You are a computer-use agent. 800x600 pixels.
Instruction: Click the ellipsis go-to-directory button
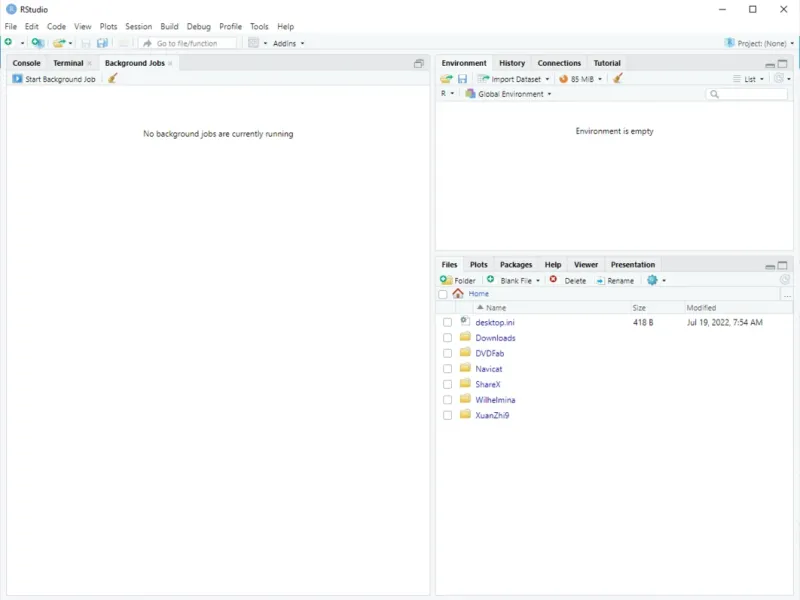point(787,294)
